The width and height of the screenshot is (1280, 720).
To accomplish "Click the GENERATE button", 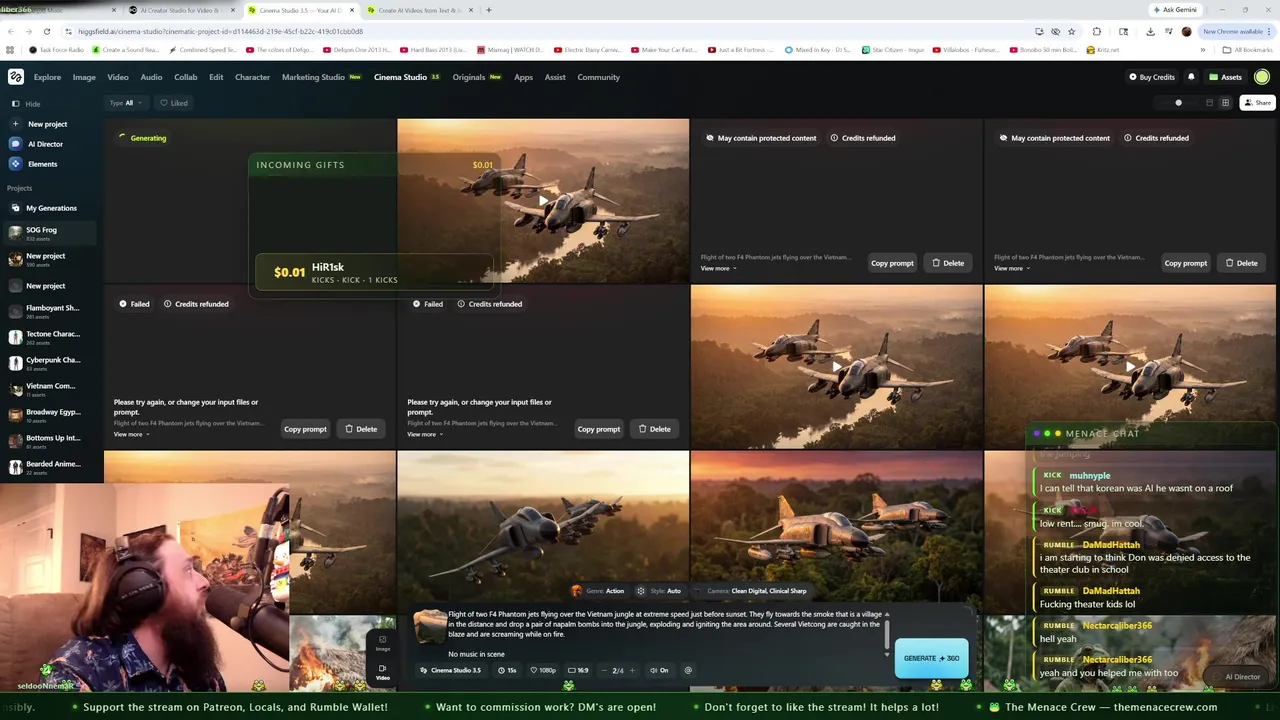I will pyautogui.click(x=931, y=658).
